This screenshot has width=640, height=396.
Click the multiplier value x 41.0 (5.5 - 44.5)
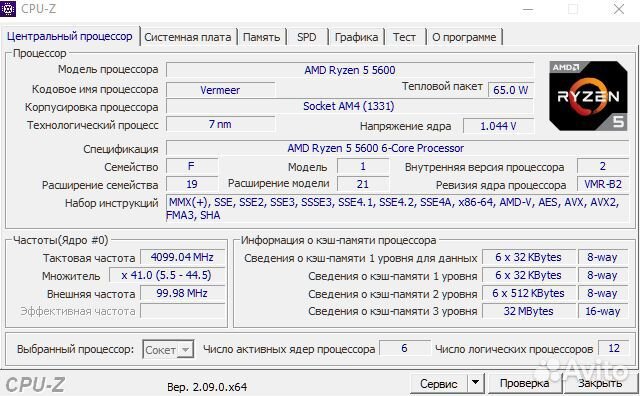(x=167, y=275)
